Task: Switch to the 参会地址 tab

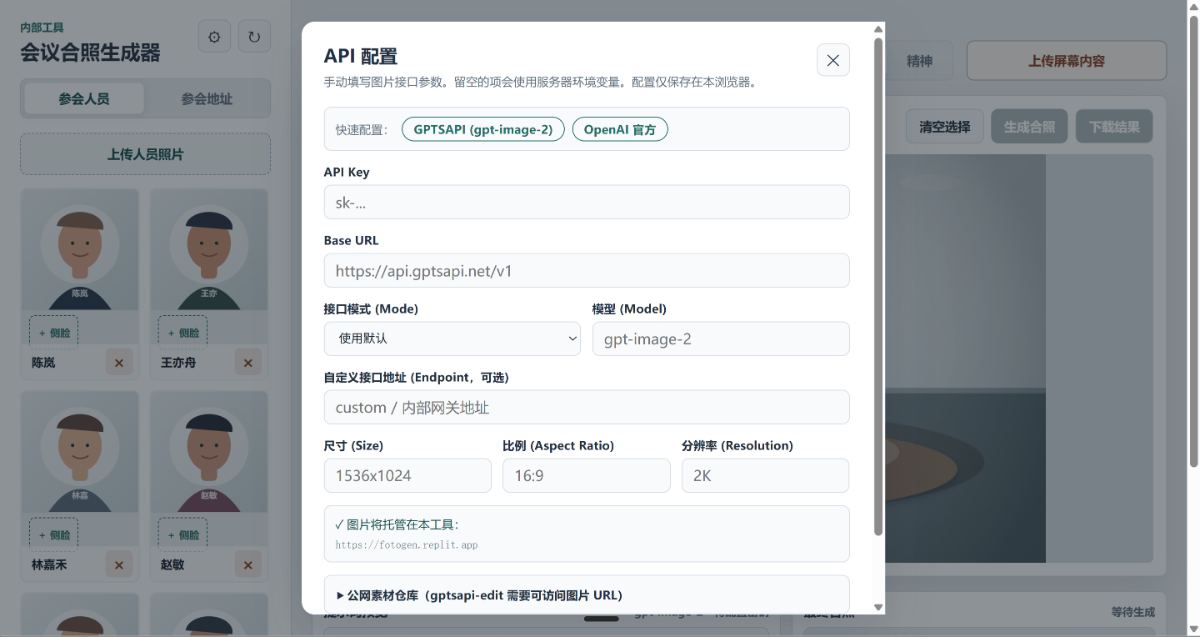Action: (207, 98)
